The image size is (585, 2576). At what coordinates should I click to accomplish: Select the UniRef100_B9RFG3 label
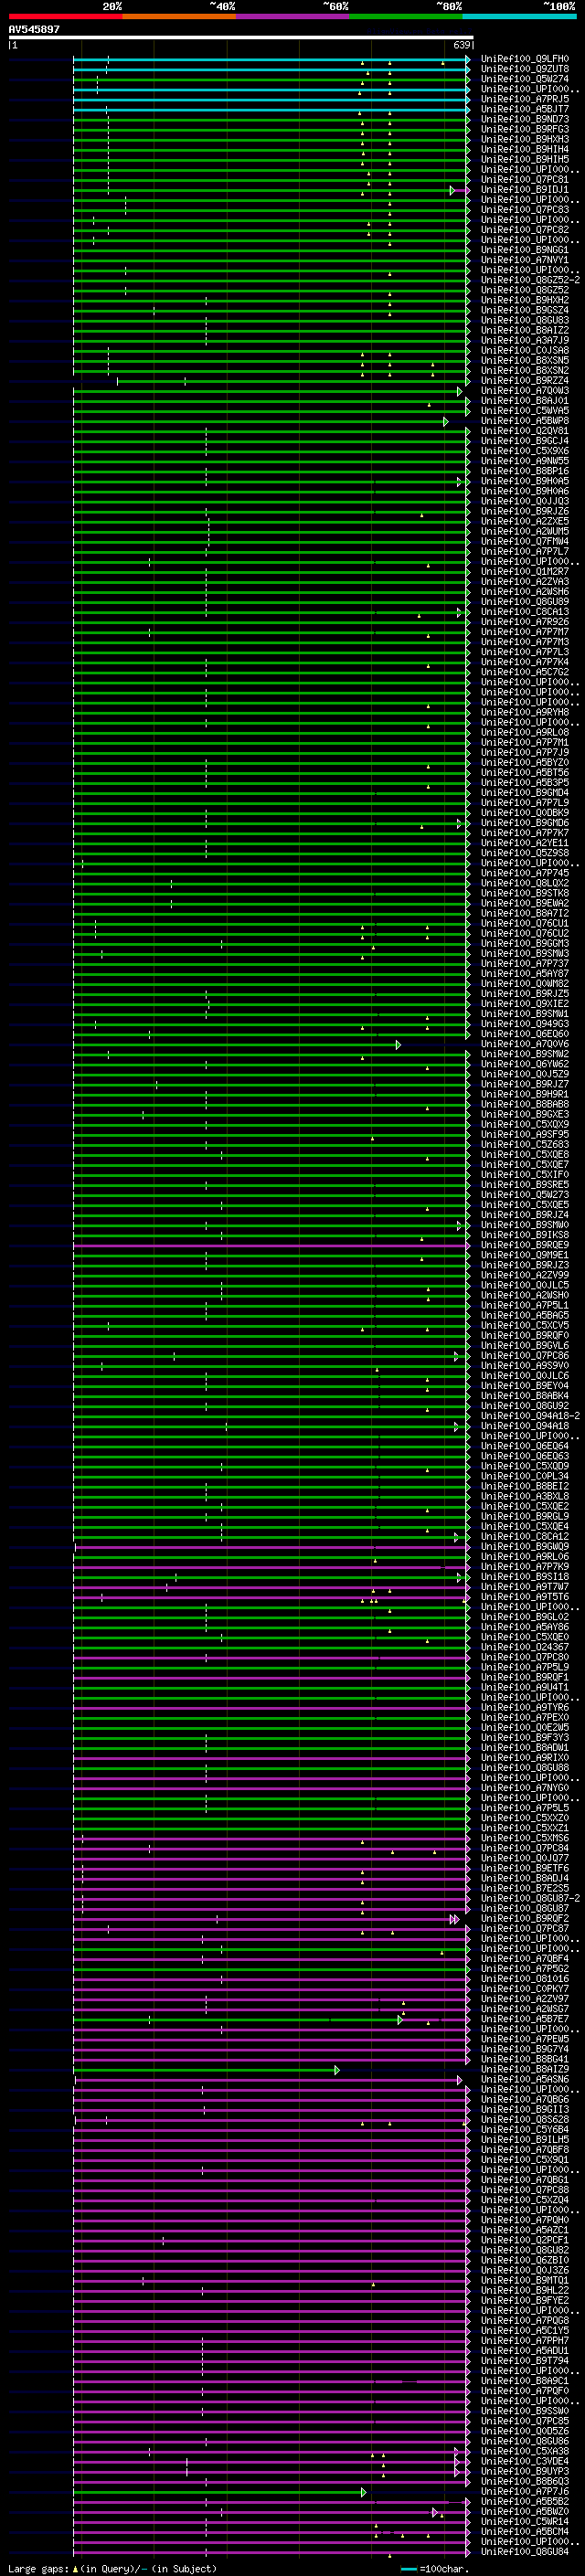pos(525,129)
